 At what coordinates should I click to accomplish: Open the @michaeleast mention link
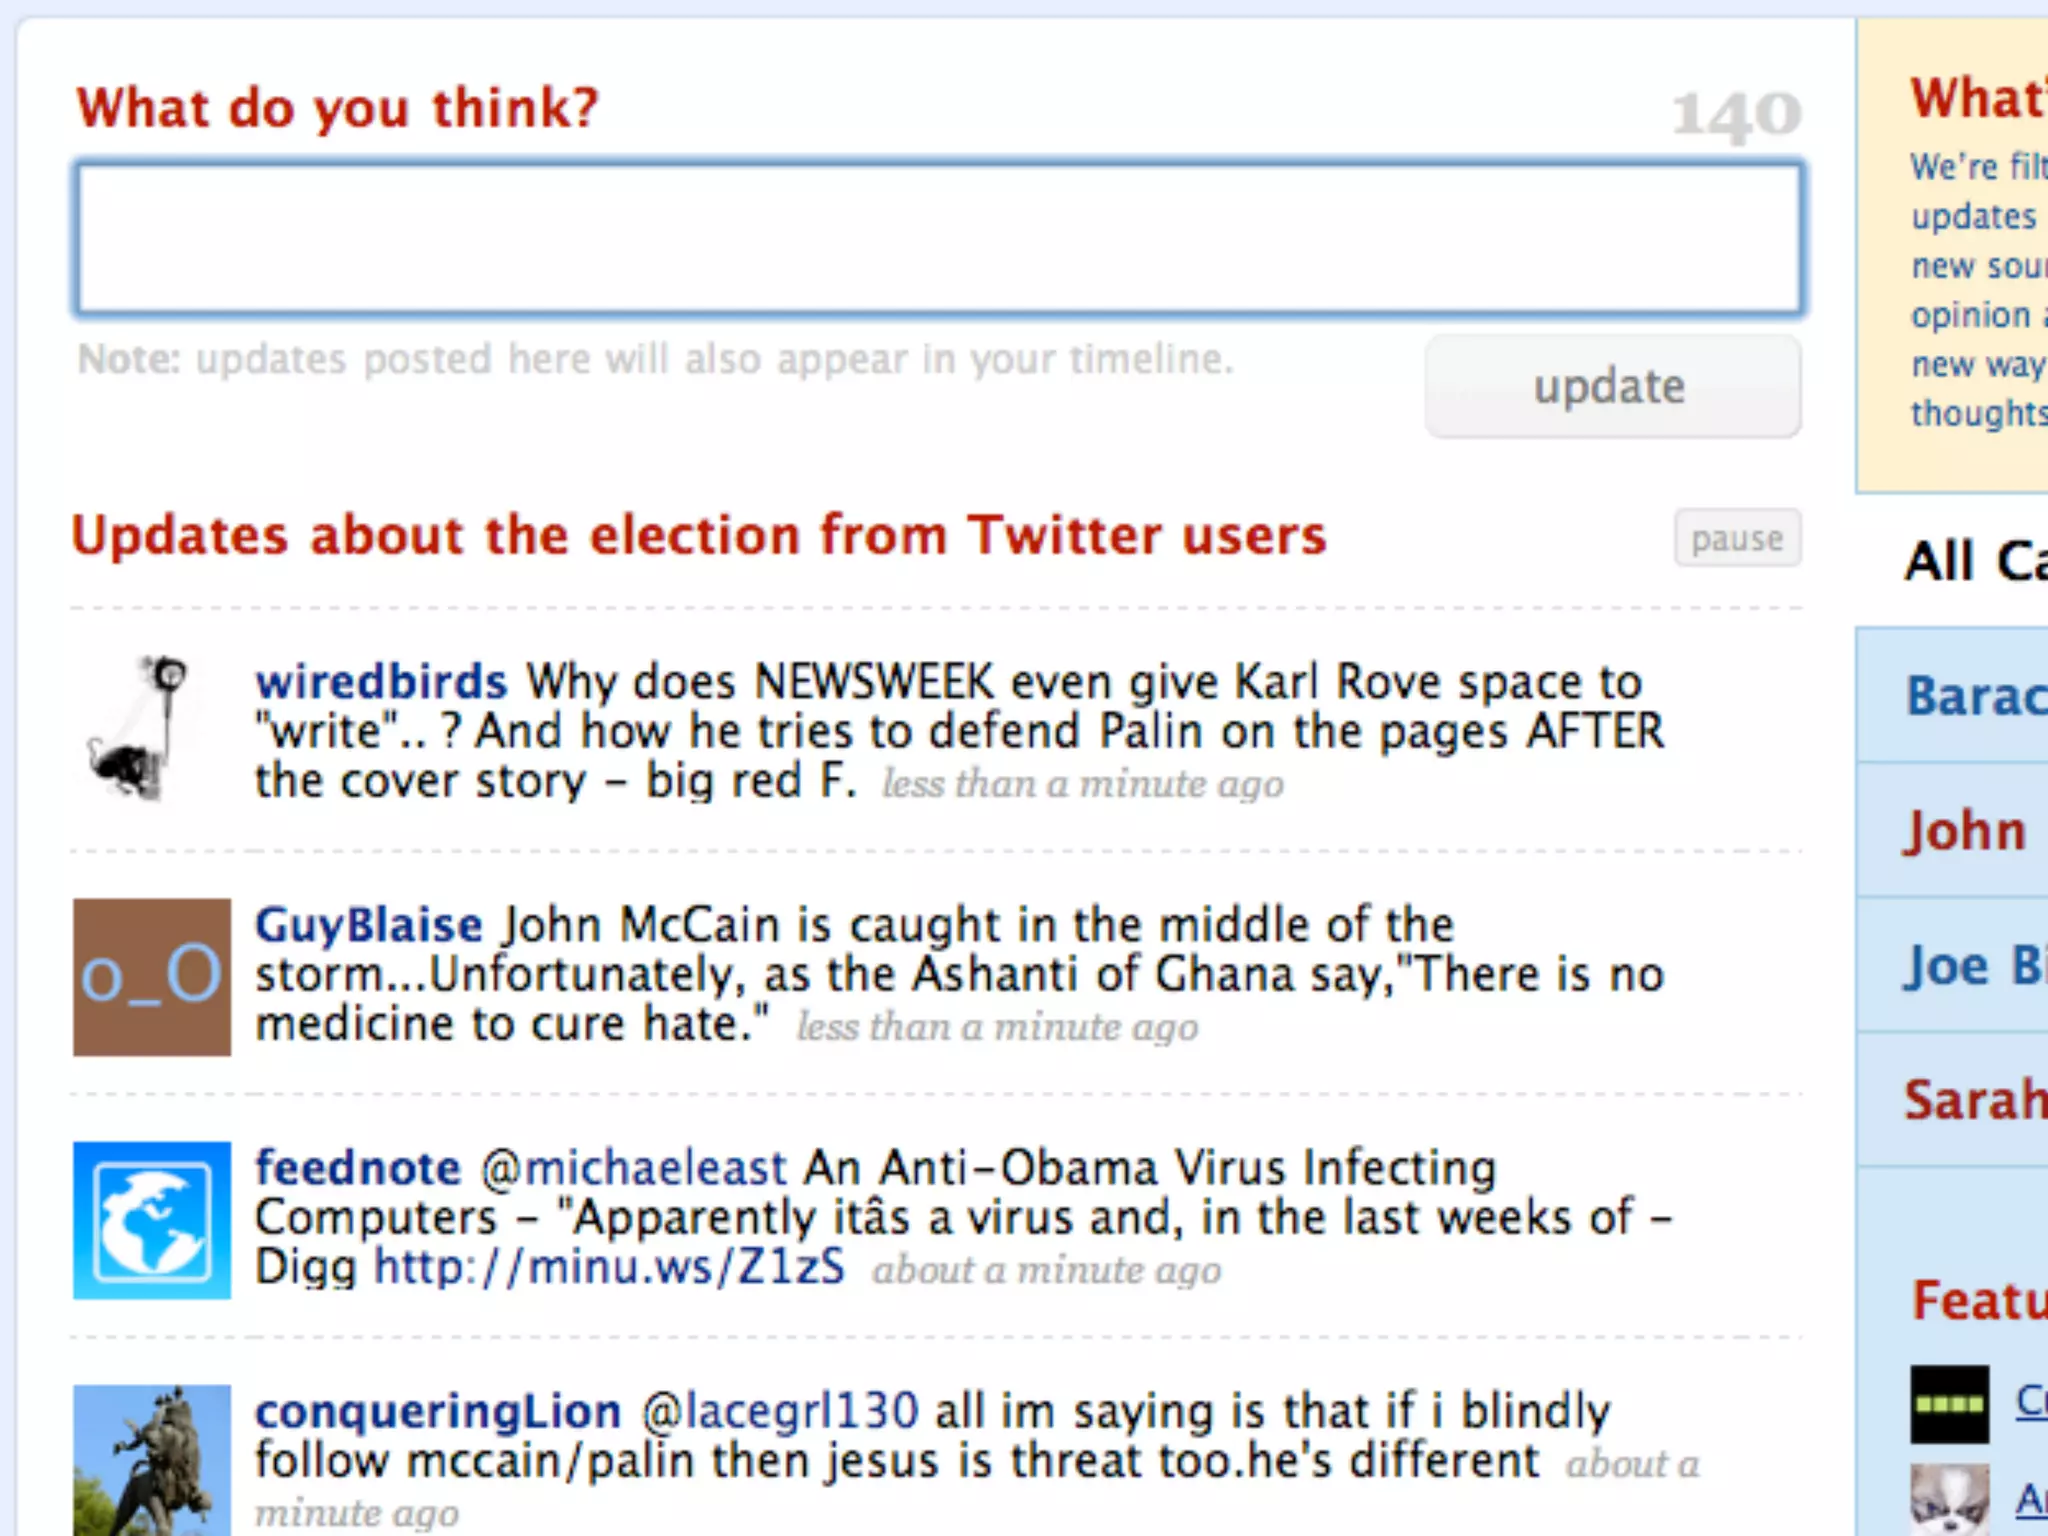click(x=634, y=1168)
